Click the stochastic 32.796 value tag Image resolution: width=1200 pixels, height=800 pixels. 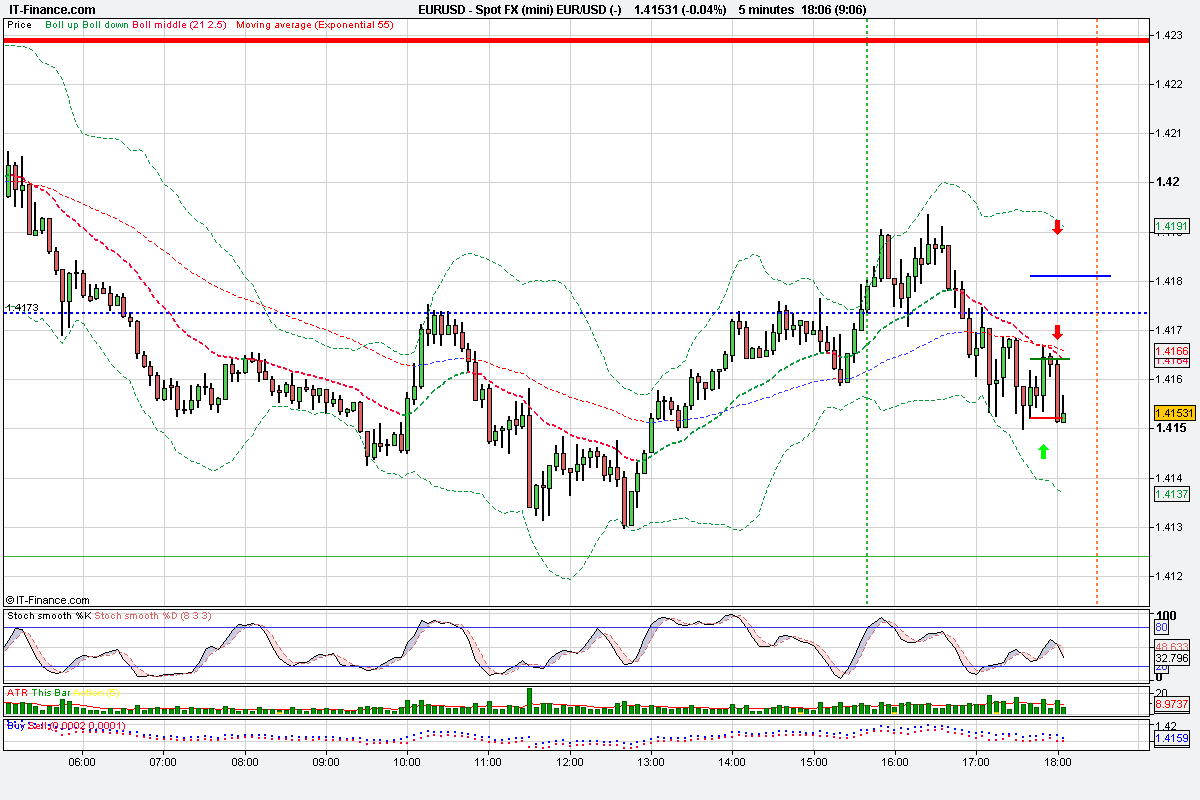(x=1171, y=659)
